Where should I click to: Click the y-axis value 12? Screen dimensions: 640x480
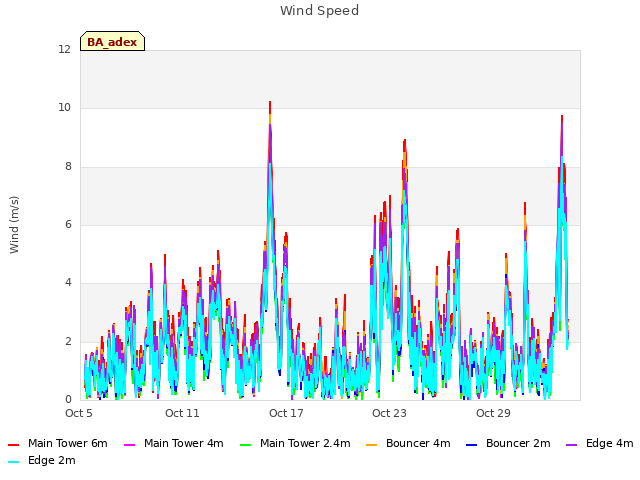64,49
